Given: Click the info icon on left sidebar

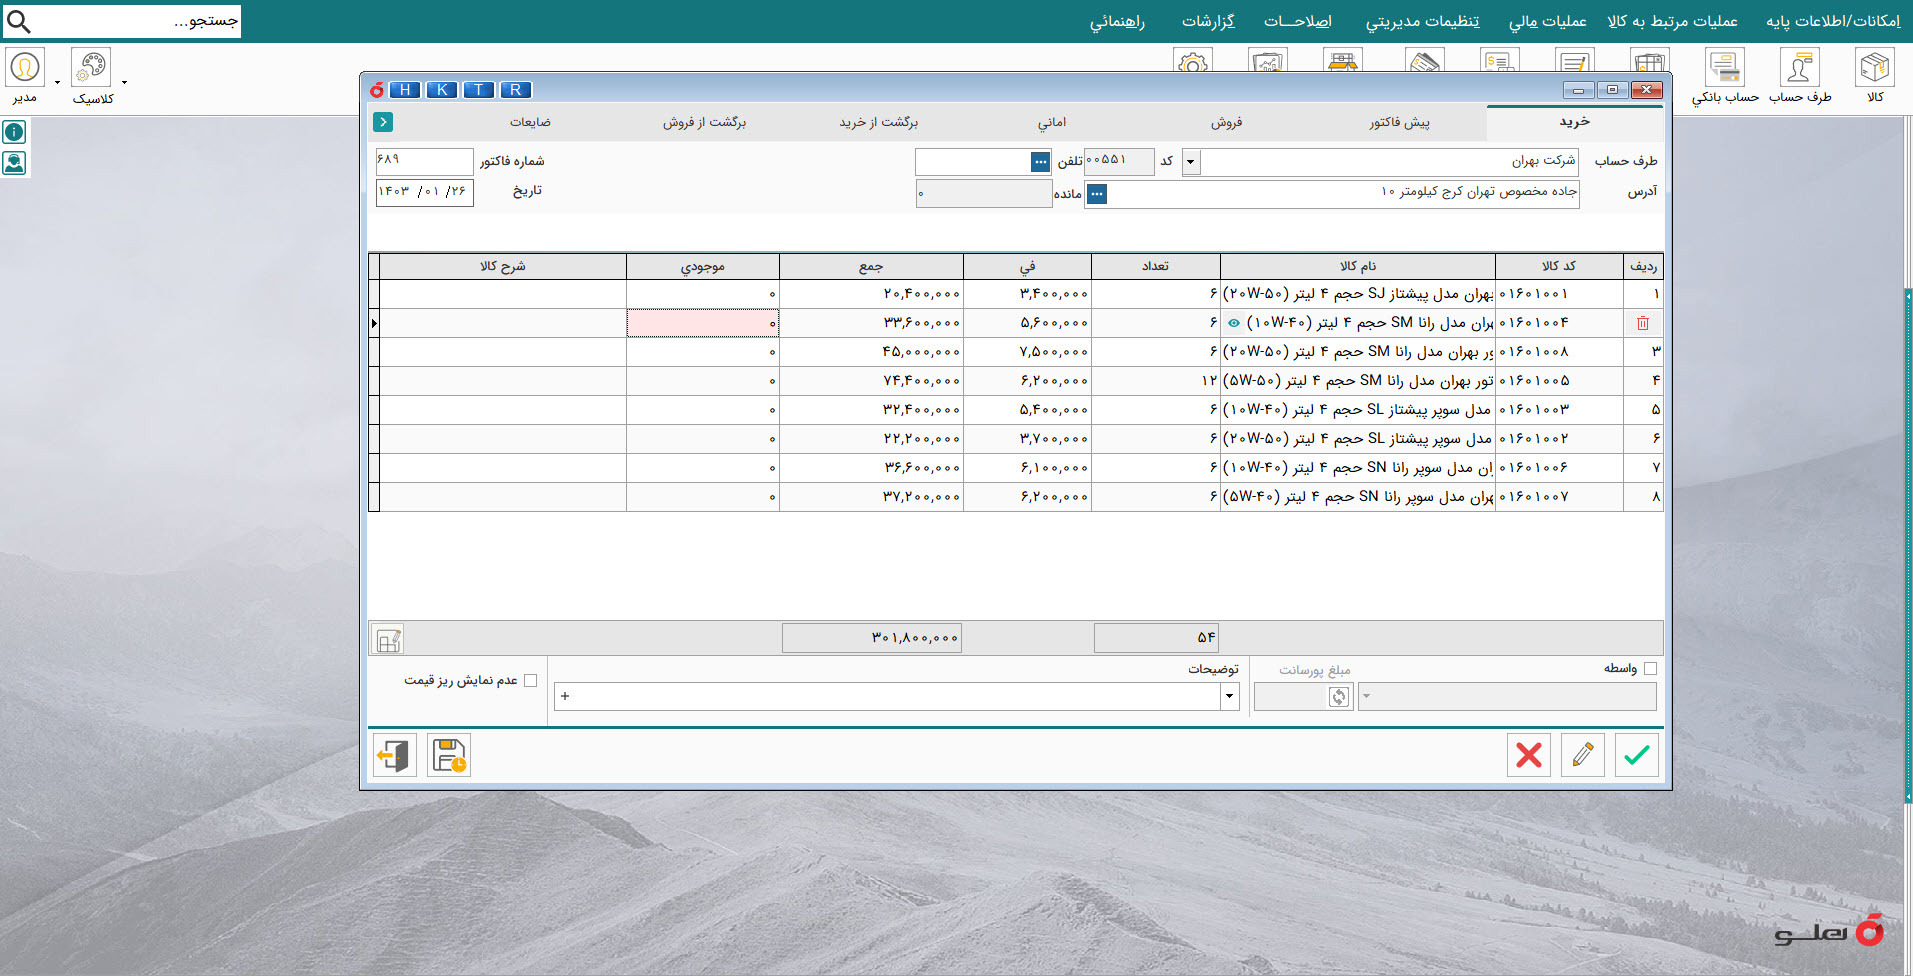Looking at the screenshot, I should point(14,132).
